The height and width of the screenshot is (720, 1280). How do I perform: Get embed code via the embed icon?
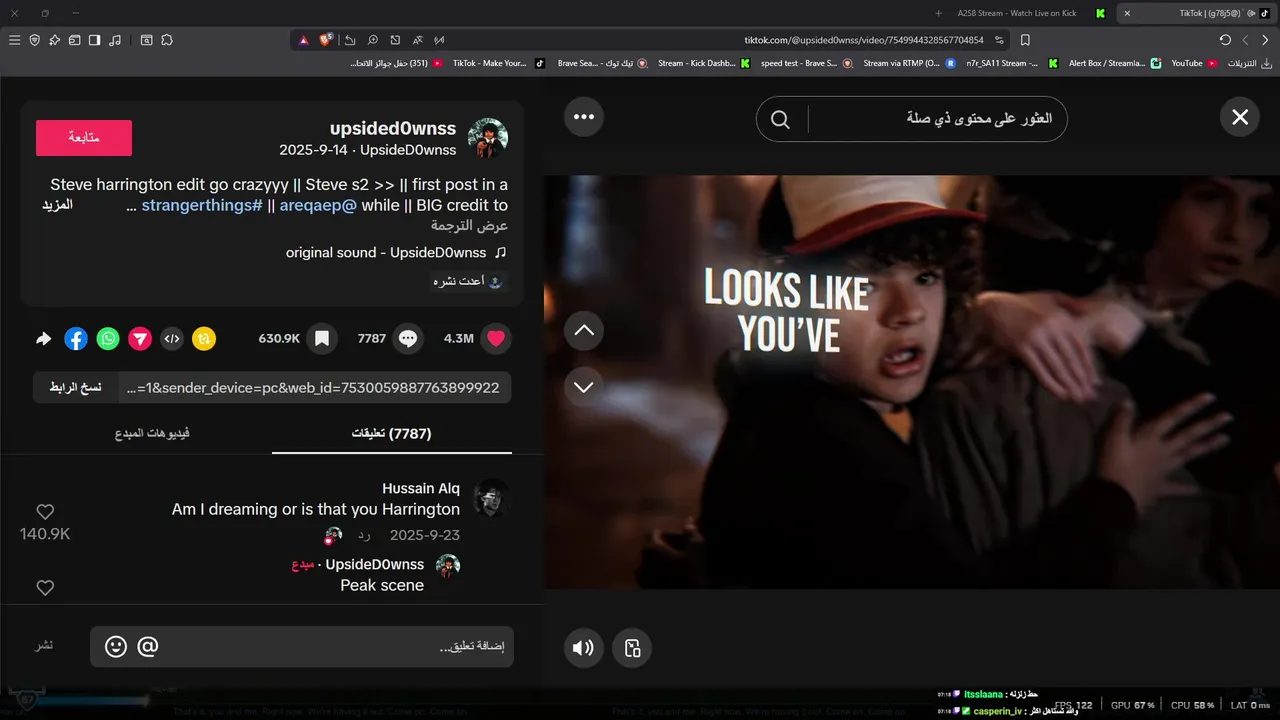click(172, 339)
